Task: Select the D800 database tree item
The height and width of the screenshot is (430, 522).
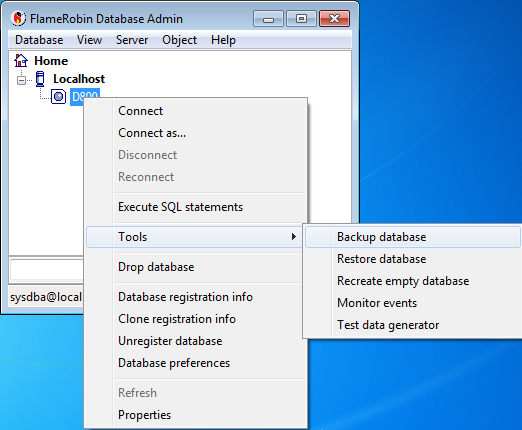Action: tap(85, 97)
